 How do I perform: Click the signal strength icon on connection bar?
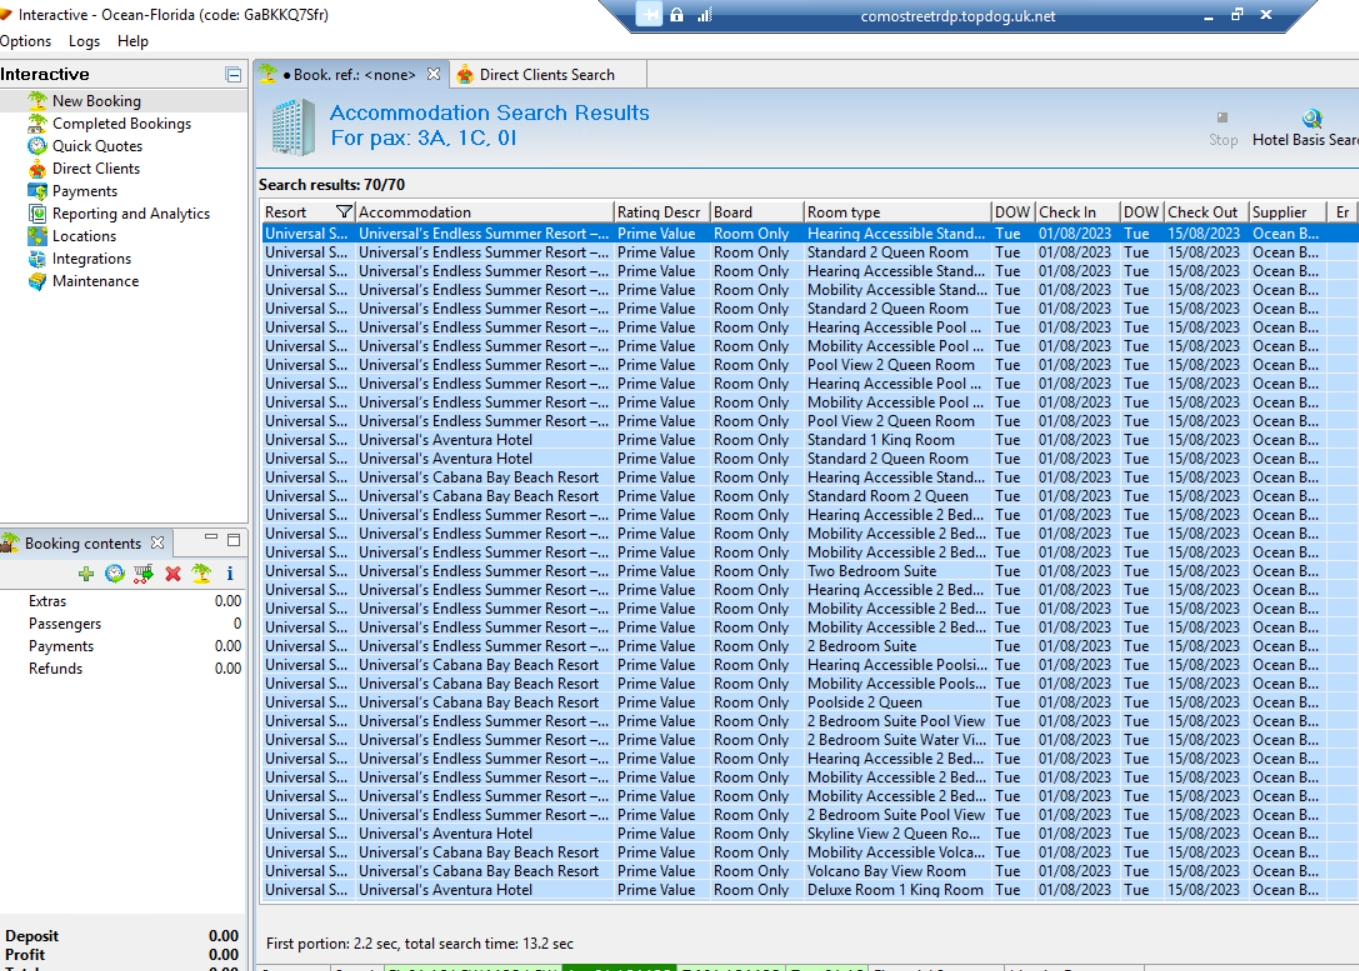(705, 15)
